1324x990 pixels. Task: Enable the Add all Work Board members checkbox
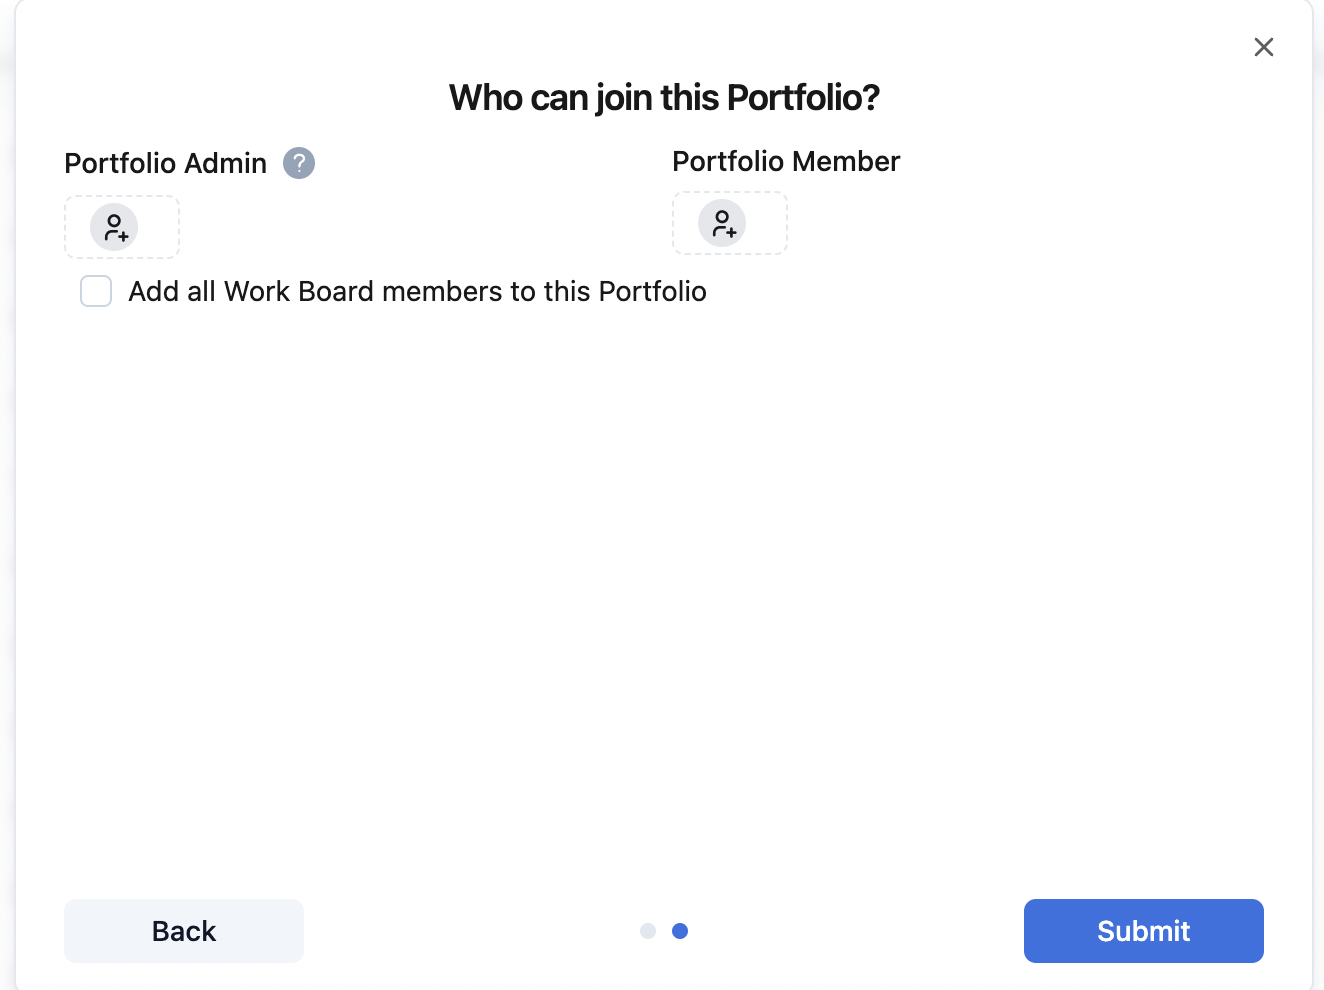pyautogui.click(x=95, y=291)
